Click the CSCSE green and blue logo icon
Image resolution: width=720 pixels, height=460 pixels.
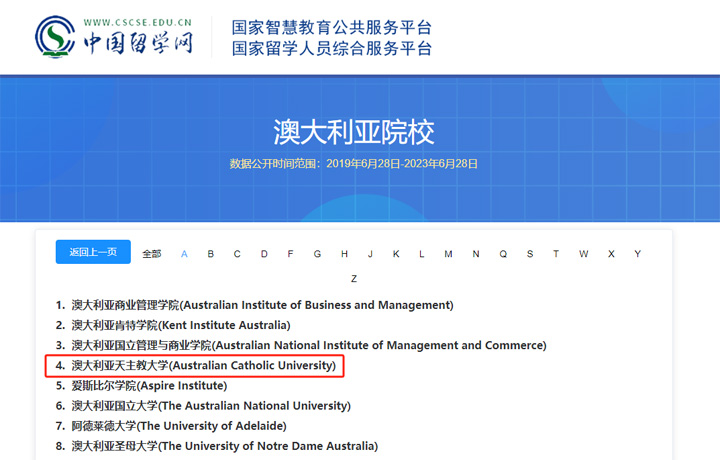[x=55, y=37]
